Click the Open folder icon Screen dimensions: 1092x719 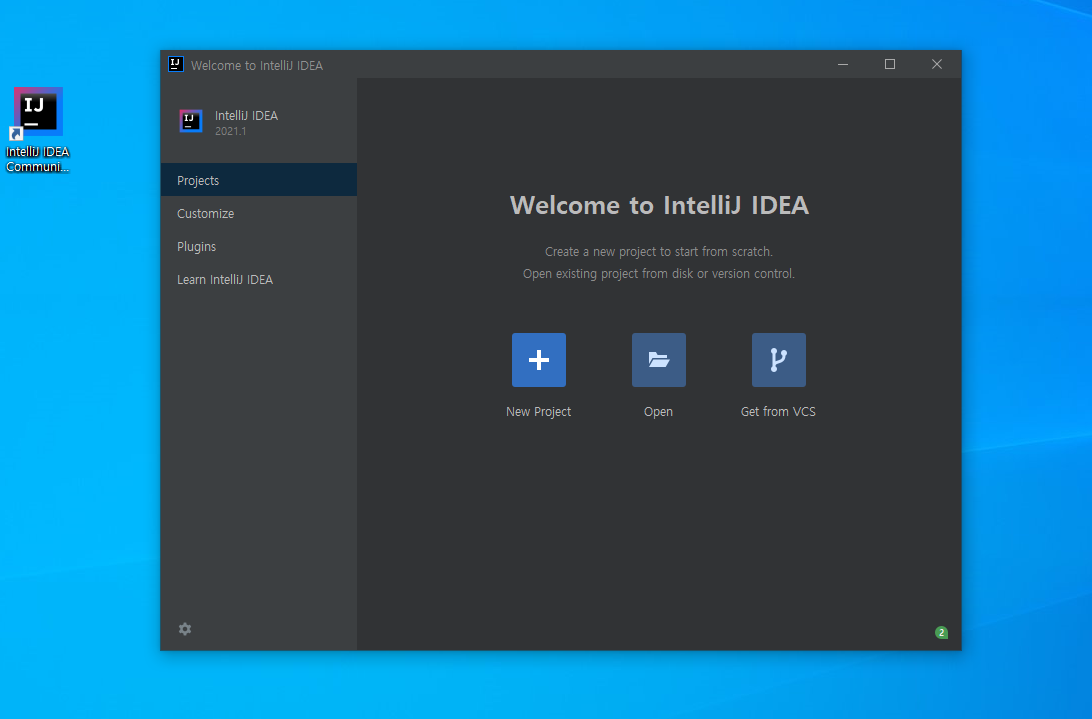coord(658,360)
